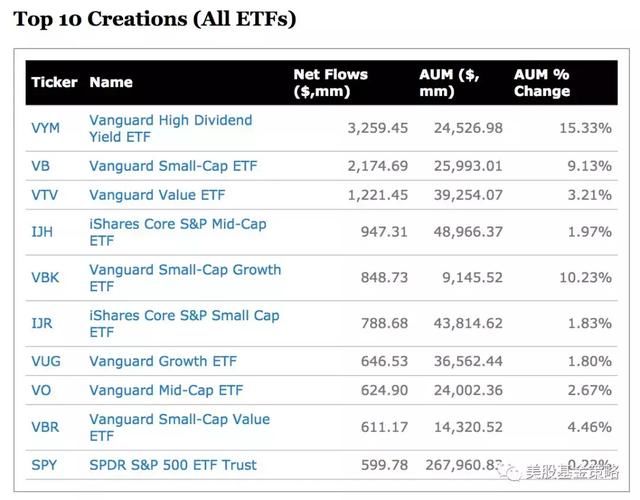Click the VBR ticker link
640x500 pixels.
(45, 427)
